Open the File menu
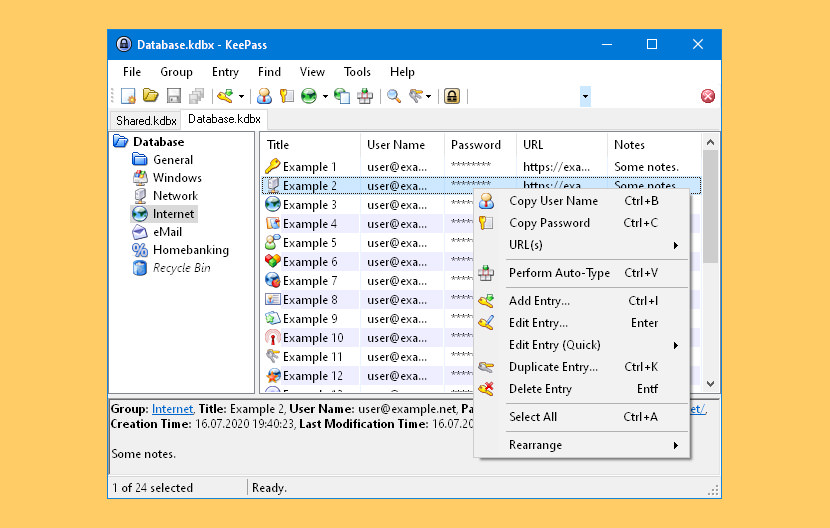The height and width of the screenshot is (528, 830). [132, 71]
